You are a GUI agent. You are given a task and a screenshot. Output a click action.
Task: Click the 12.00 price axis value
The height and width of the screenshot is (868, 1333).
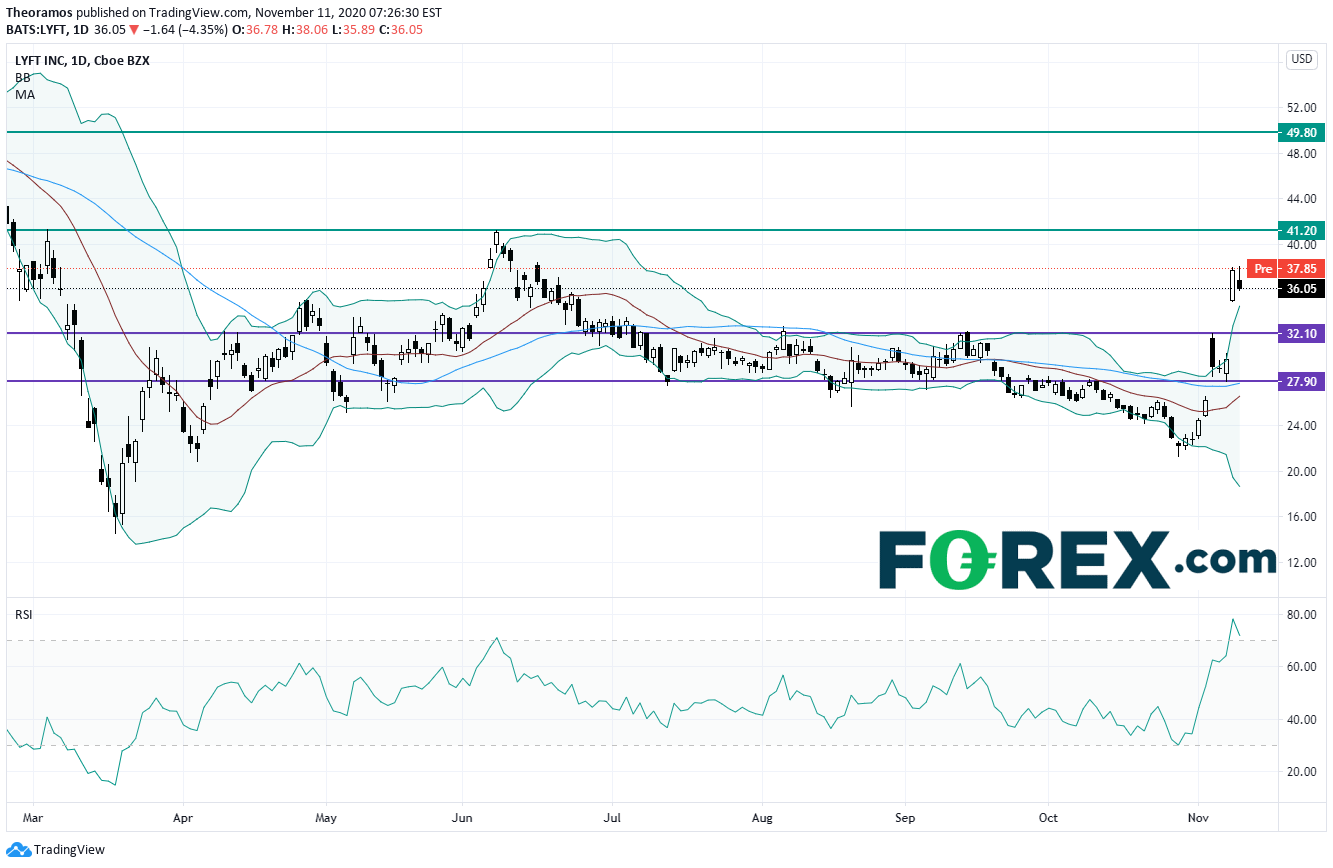point(1302,563)
